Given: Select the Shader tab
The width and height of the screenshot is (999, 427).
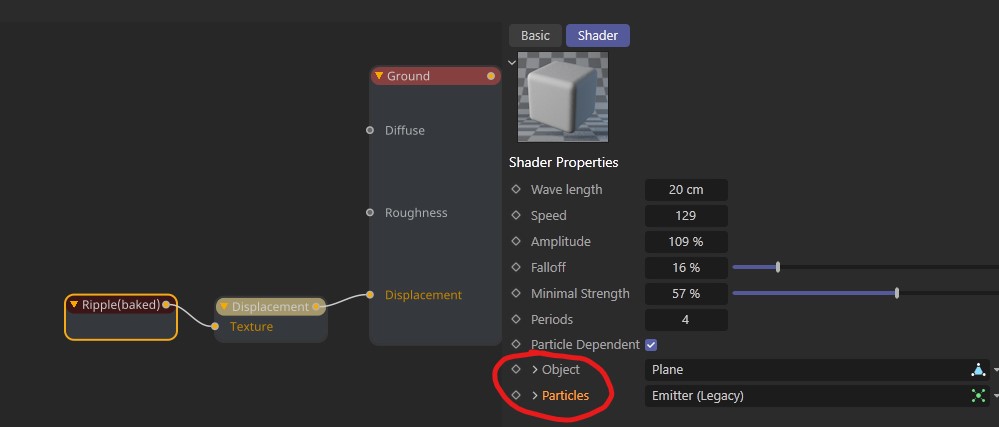Looking at the screenshot, I should pyautogui.click(x=597, y=35).
